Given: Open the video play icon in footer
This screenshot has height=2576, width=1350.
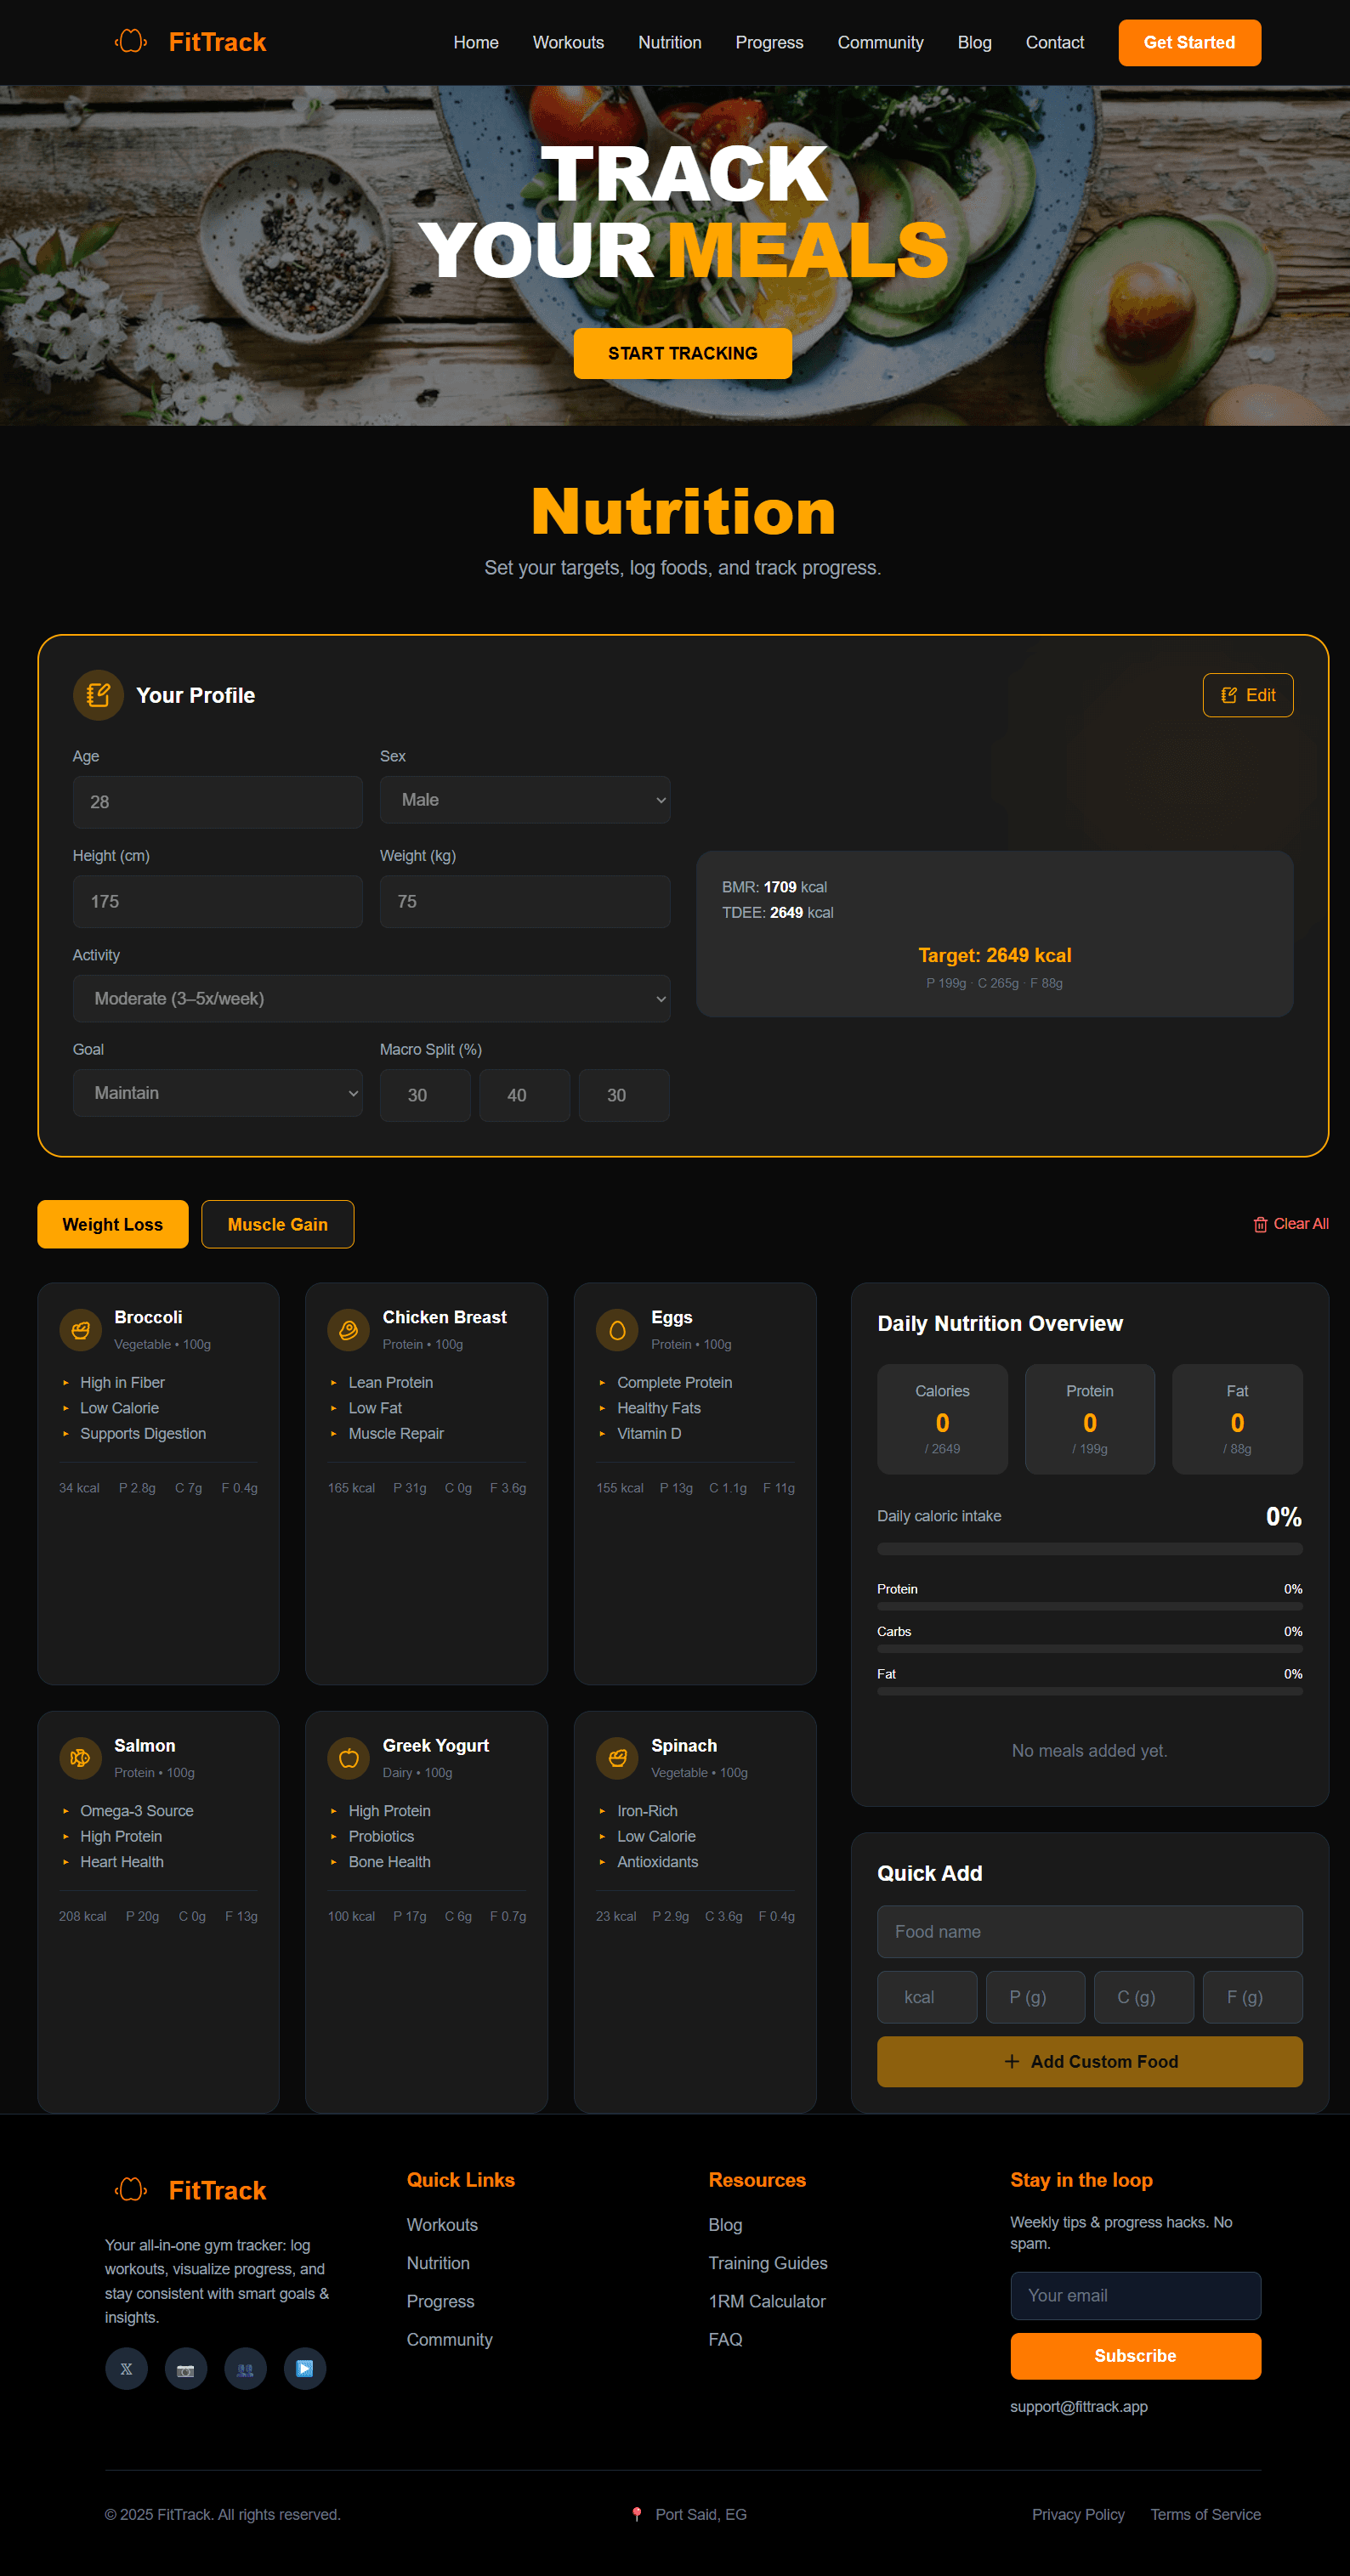Looking at the screenshot, I should (305, 2369).
